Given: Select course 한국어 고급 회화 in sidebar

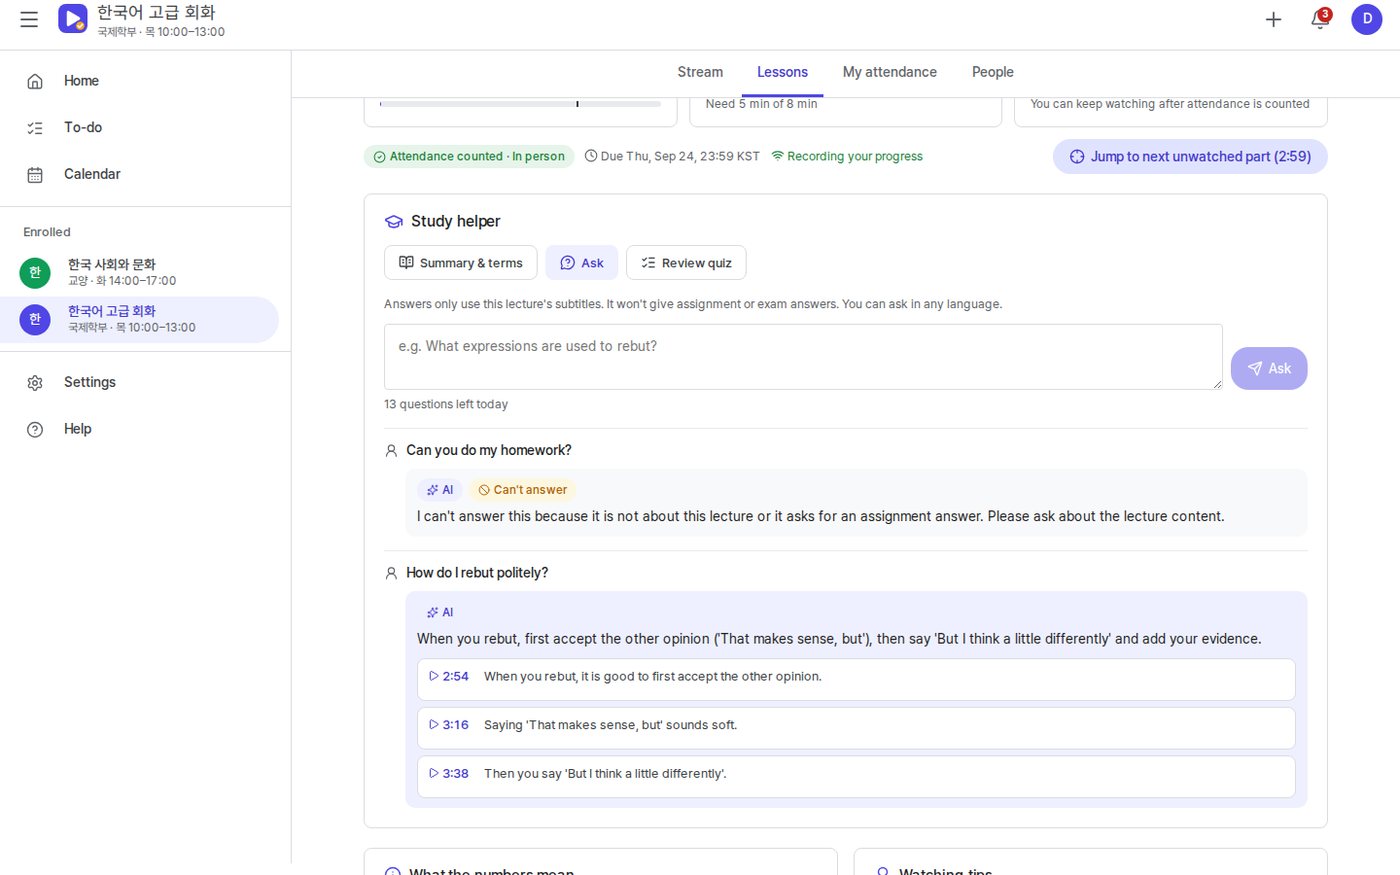Looking at the screenshot, I should pyautogui.click(x=139, y=319).
